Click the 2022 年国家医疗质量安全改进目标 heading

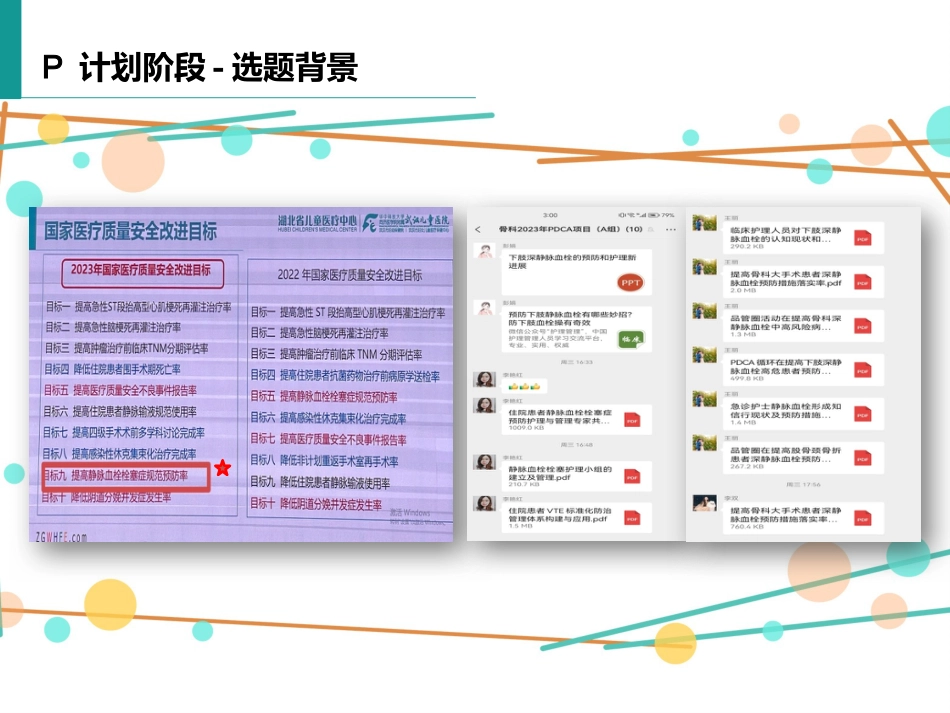tap(350, 275)
